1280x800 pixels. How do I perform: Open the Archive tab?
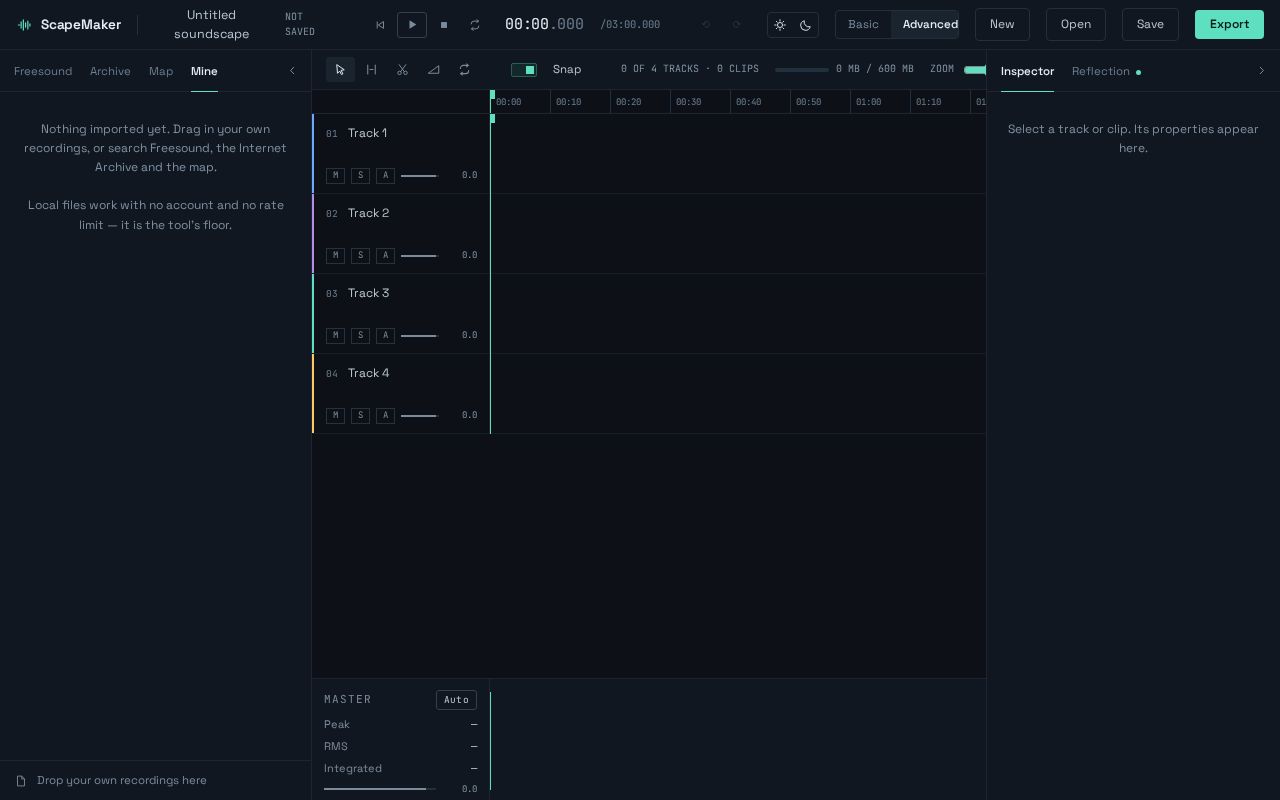(x=110, y=71)
